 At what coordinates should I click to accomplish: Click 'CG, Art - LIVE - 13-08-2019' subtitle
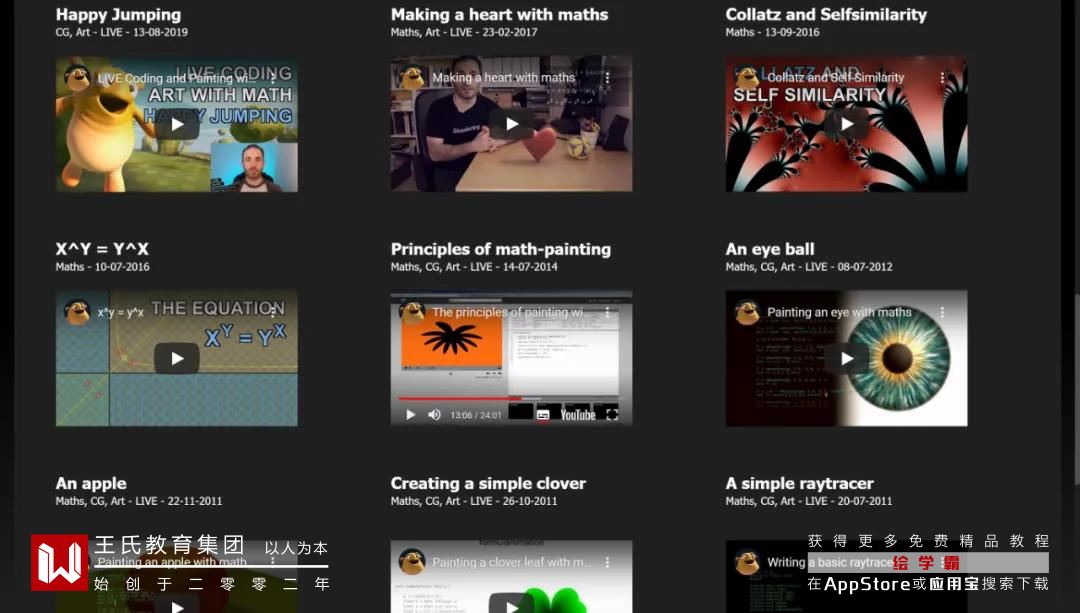point(122,32)
